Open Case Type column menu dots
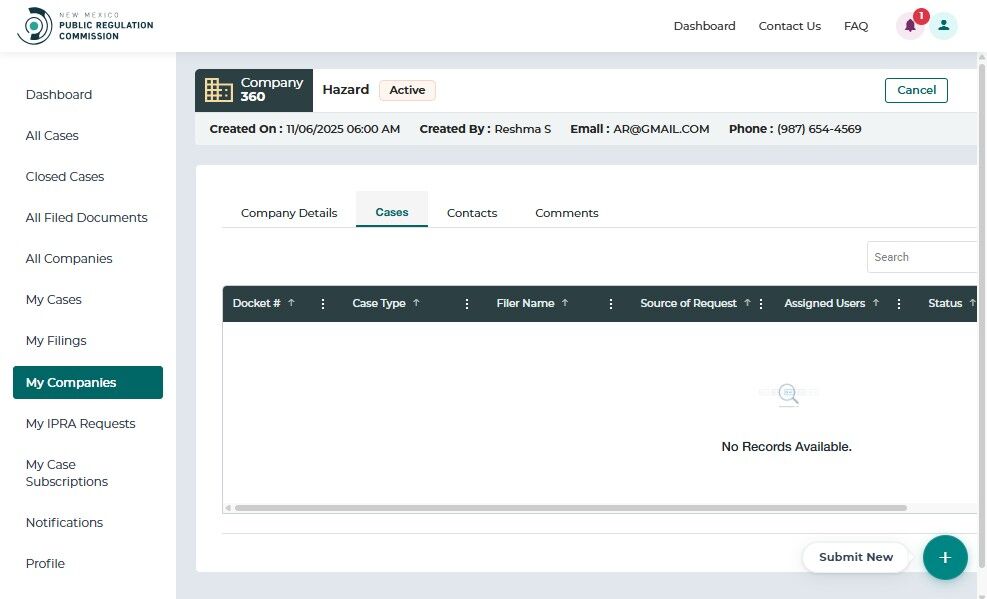 click(x=467, y=304)
